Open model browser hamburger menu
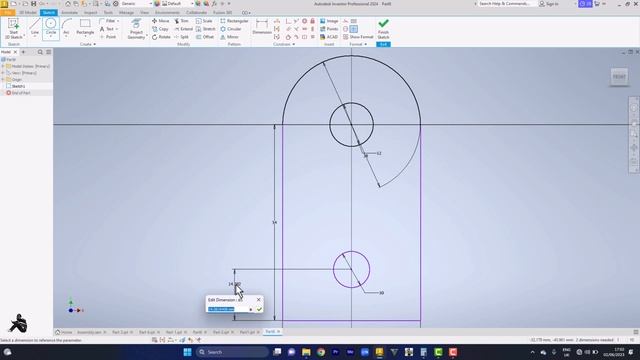 tap(49, 52)
